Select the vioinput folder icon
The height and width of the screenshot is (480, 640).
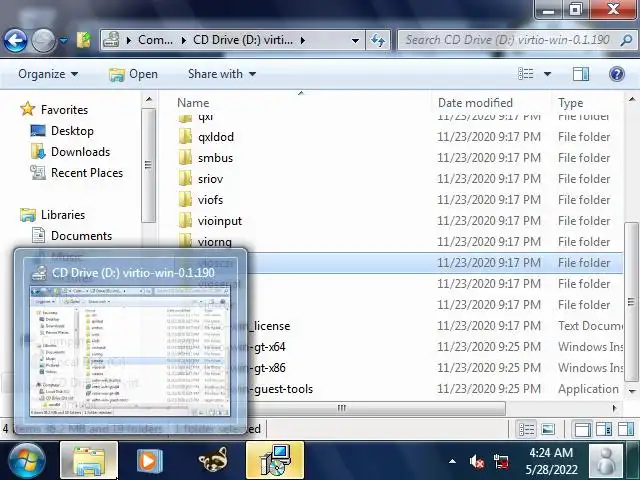185,221
